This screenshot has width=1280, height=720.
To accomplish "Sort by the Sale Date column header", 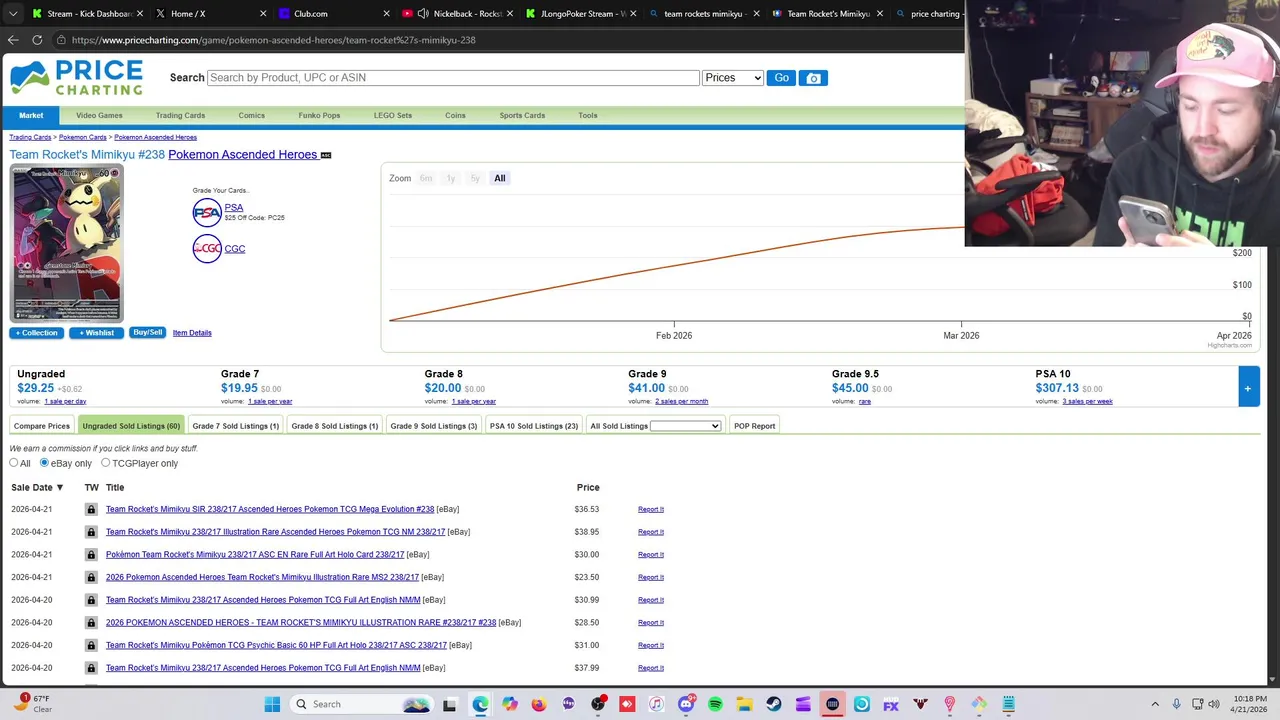I will pos(37,488).
